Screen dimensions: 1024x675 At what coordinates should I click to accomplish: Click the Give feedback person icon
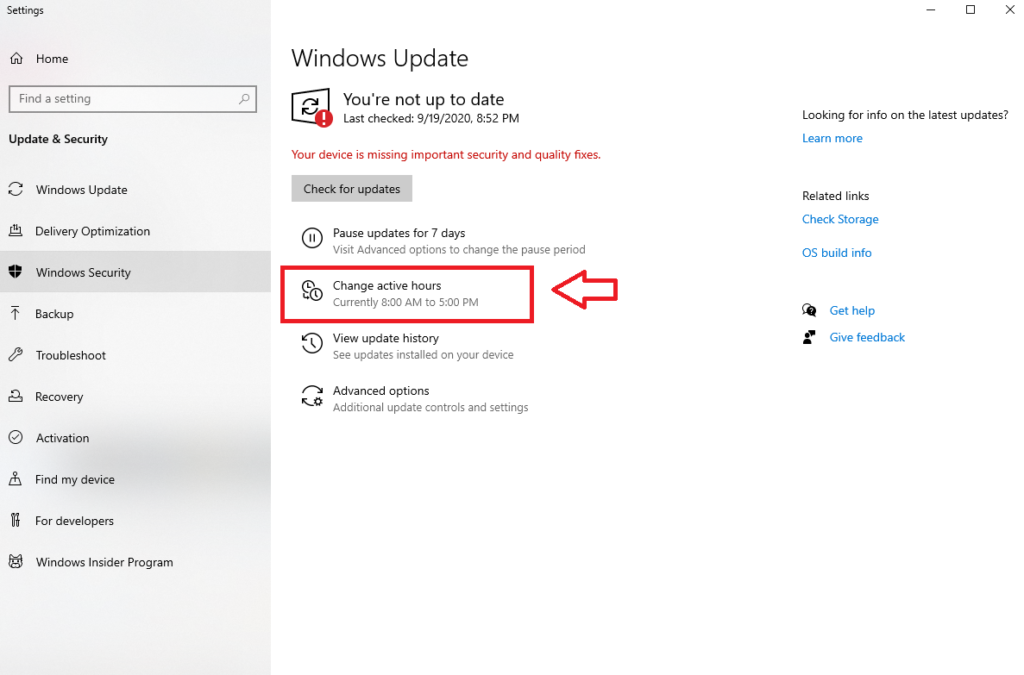809,337
